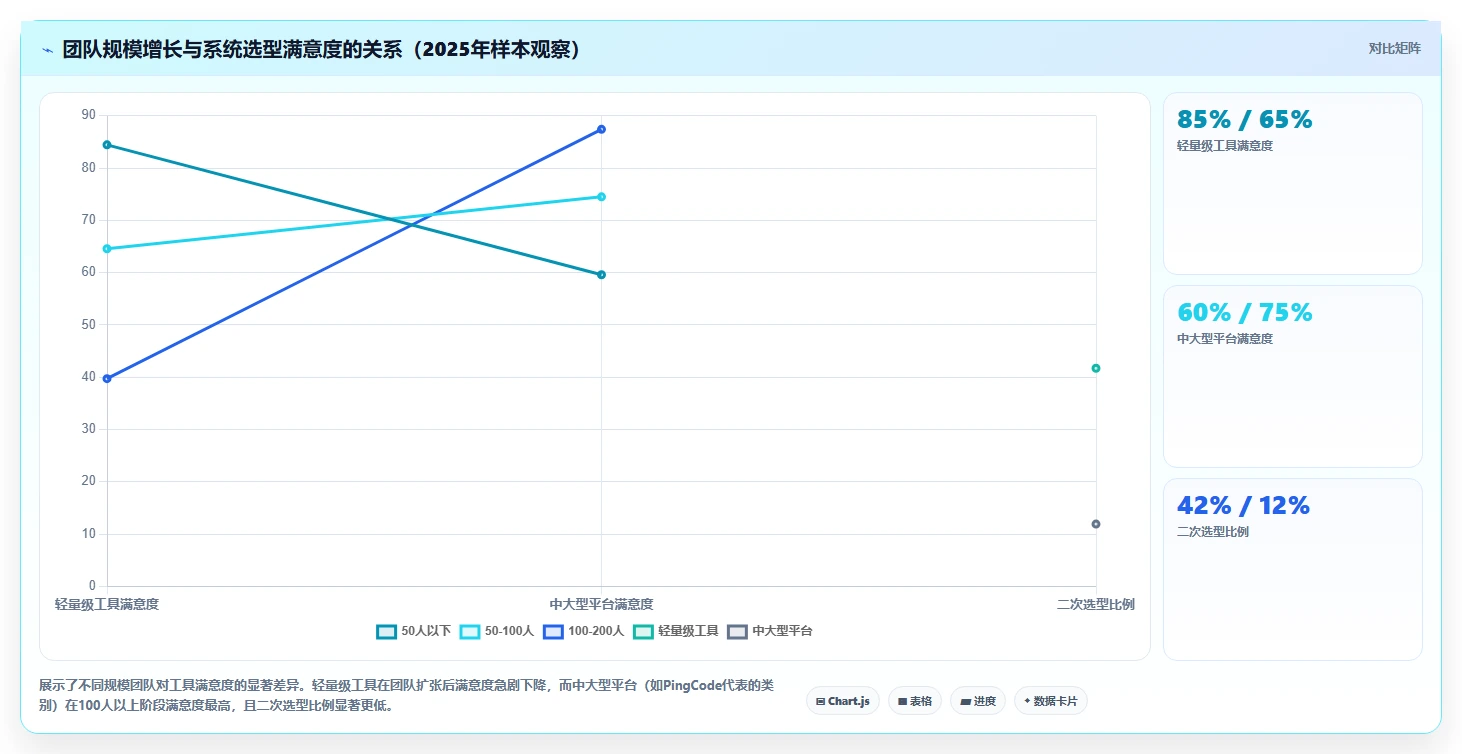Viewport: 1462px width, 754px height.
Task: Click the lightning icon beside the chart title
Action: pos(47,49)
